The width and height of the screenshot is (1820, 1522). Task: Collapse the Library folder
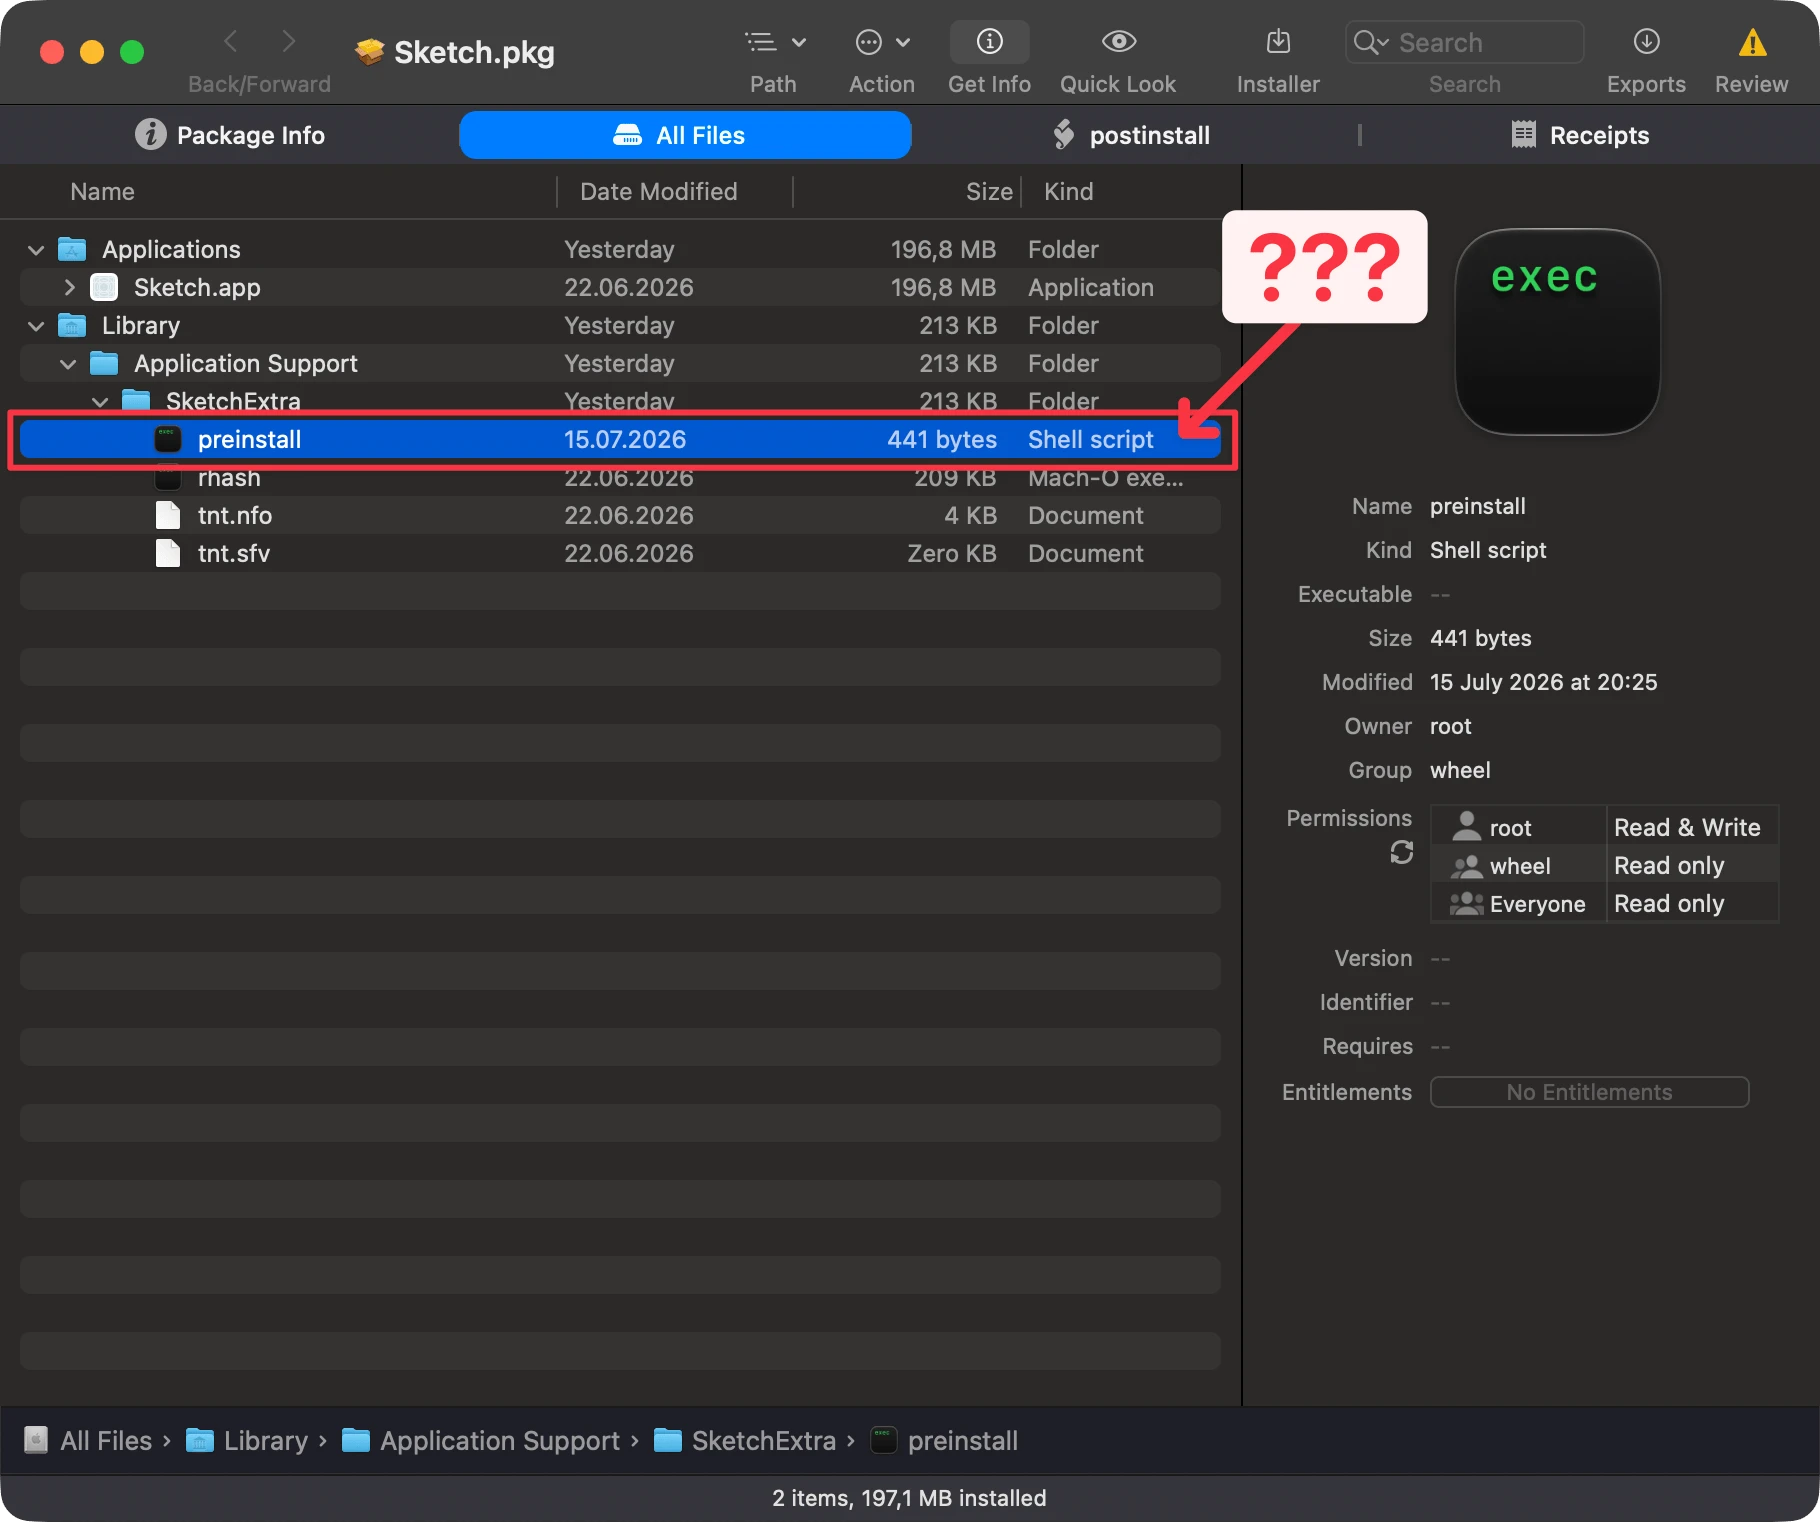36,326
